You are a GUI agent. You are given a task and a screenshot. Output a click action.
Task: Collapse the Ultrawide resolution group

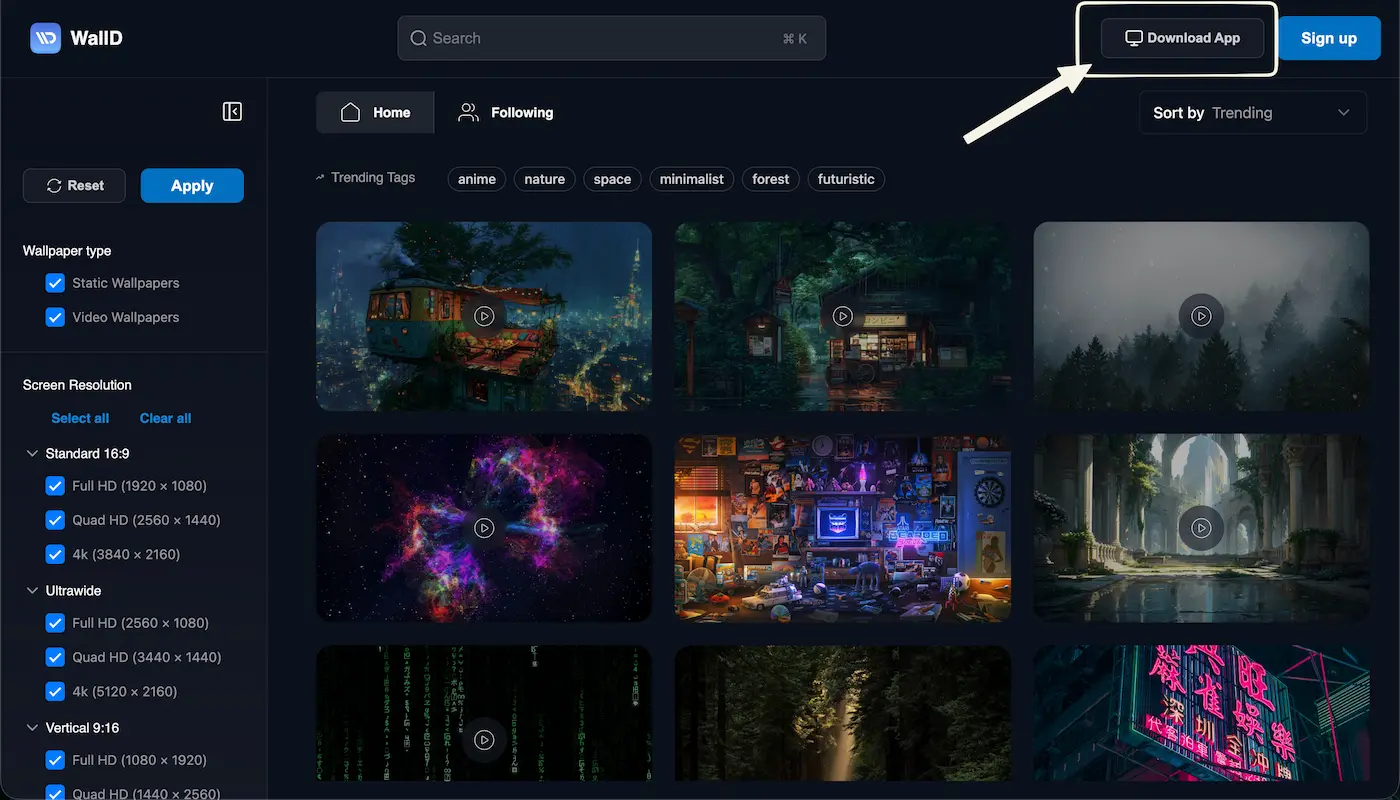click(x=31, y=591)
